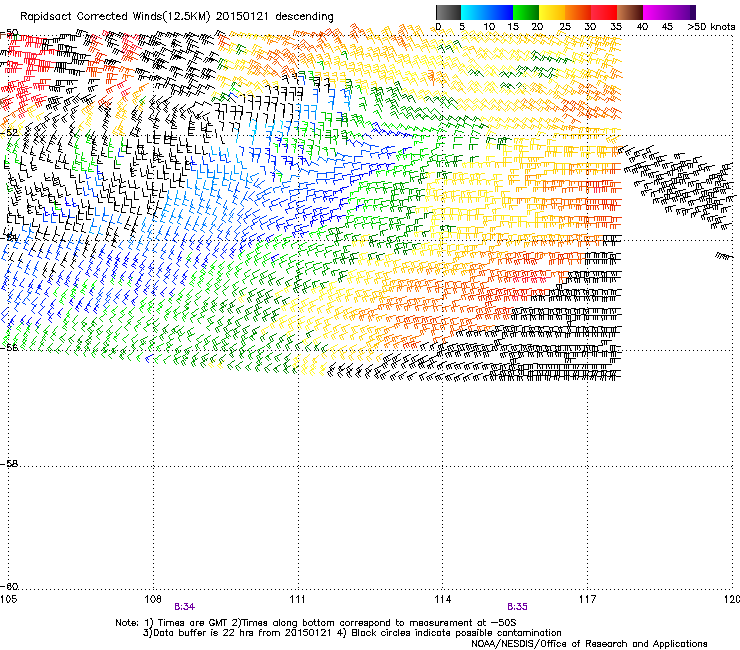
Task: Click the legend tick label '25'
Action: 565,27
